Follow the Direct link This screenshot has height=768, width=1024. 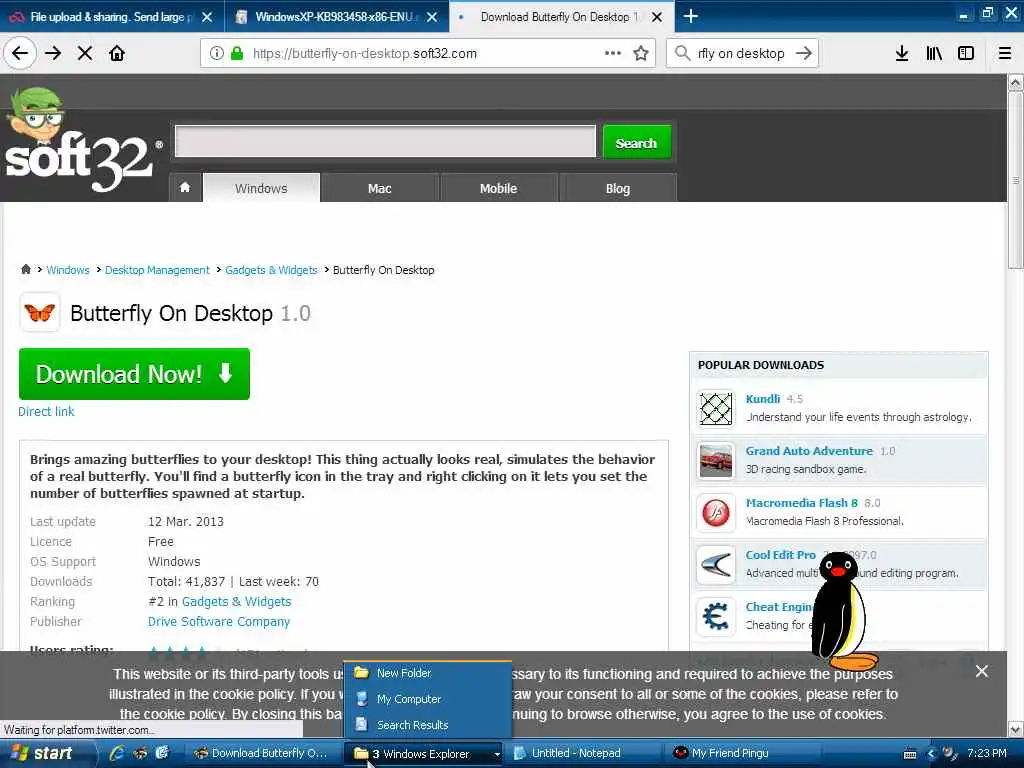point(46,411)
